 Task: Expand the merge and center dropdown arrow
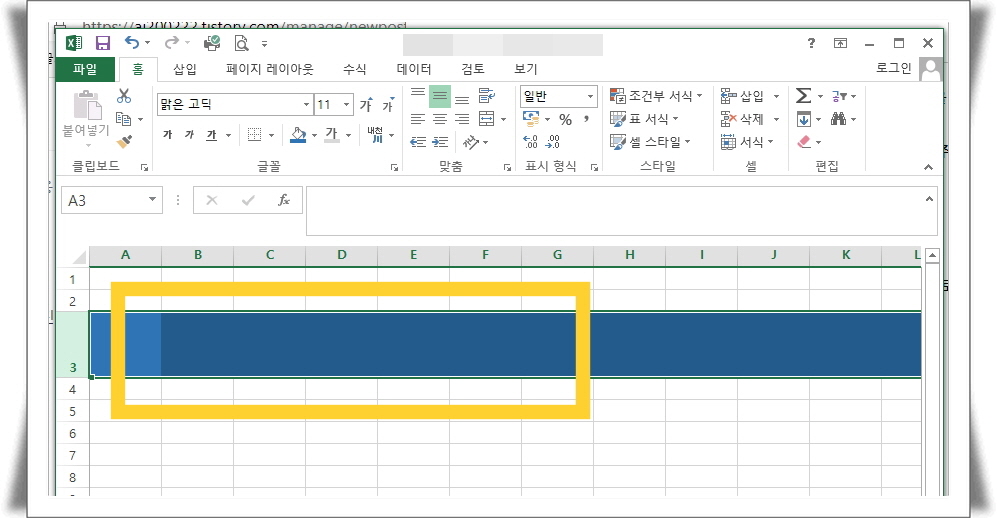point(504,119)
